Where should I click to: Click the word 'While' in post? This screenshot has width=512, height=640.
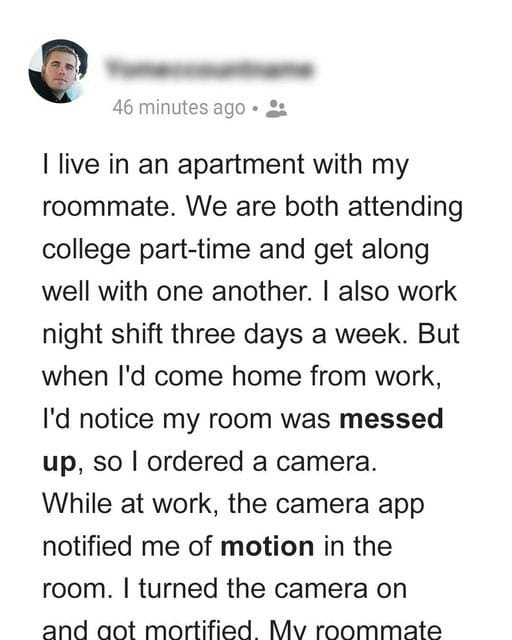pyautogui.click(x=77, y=504)
